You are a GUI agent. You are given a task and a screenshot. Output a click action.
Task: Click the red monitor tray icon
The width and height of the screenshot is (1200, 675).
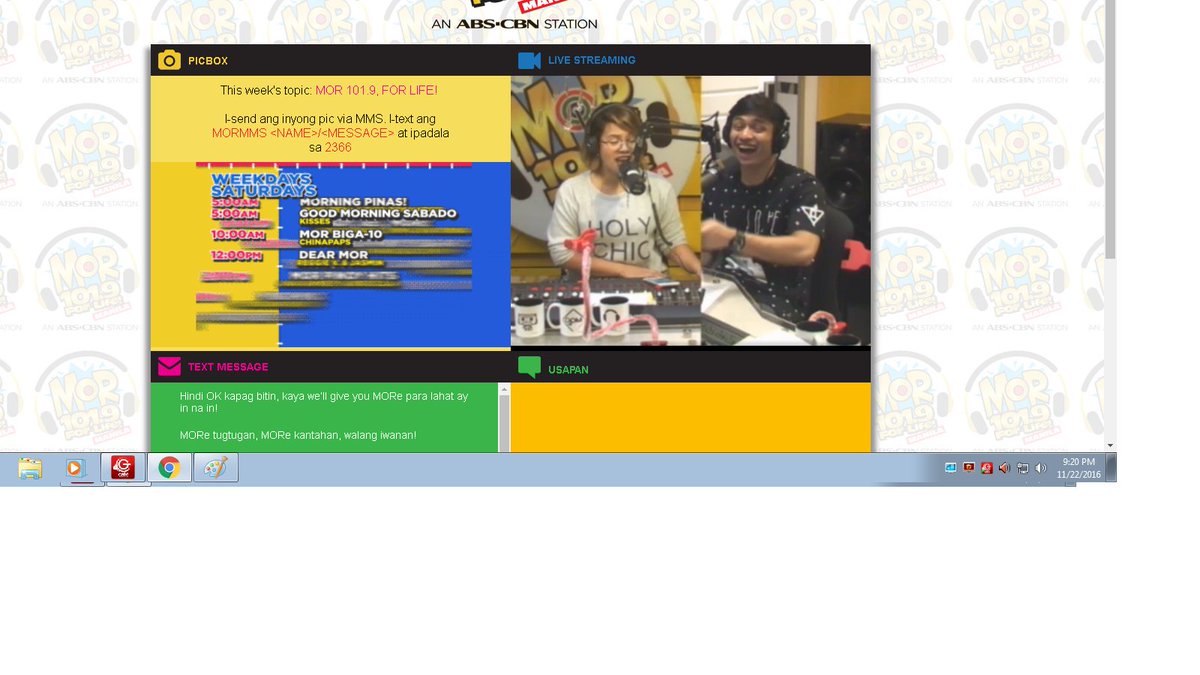coord(969,467)
